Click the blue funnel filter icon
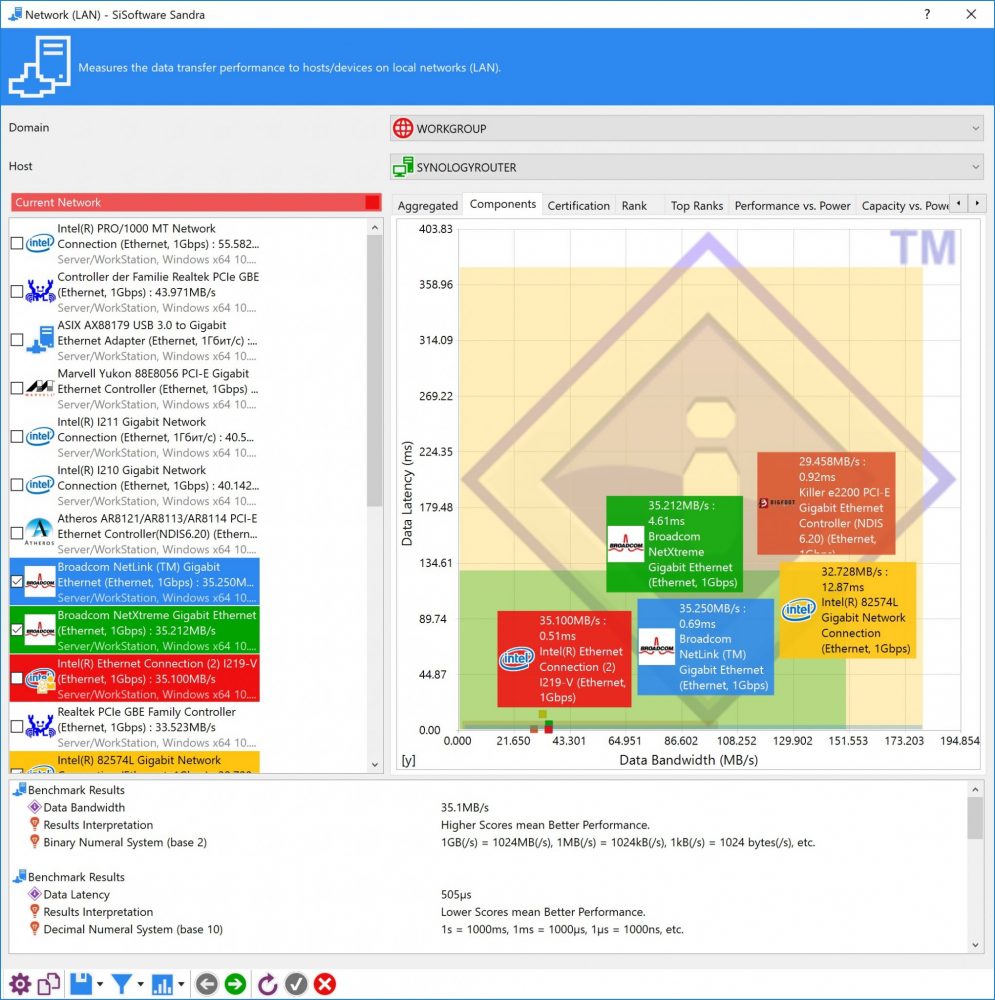Screen dimensions: 995x1000 point(122,984)
